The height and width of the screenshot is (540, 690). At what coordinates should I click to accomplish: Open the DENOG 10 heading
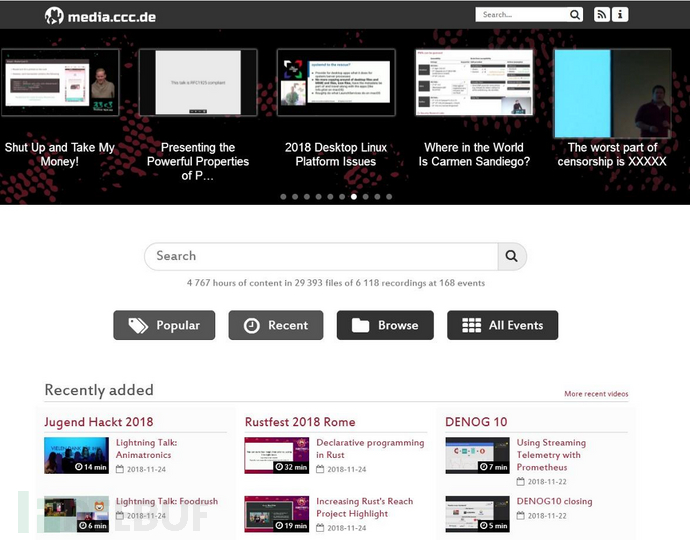coord(476,422)
